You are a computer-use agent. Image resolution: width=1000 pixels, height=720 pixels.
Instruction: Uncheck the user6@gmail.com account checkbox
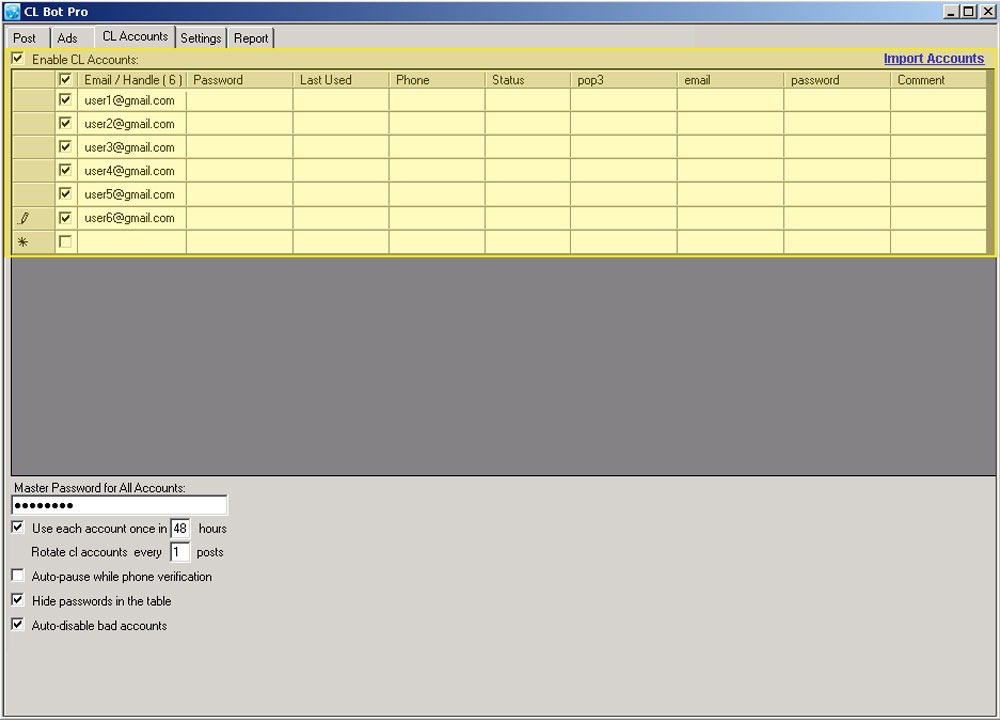(x=65, y=218)
